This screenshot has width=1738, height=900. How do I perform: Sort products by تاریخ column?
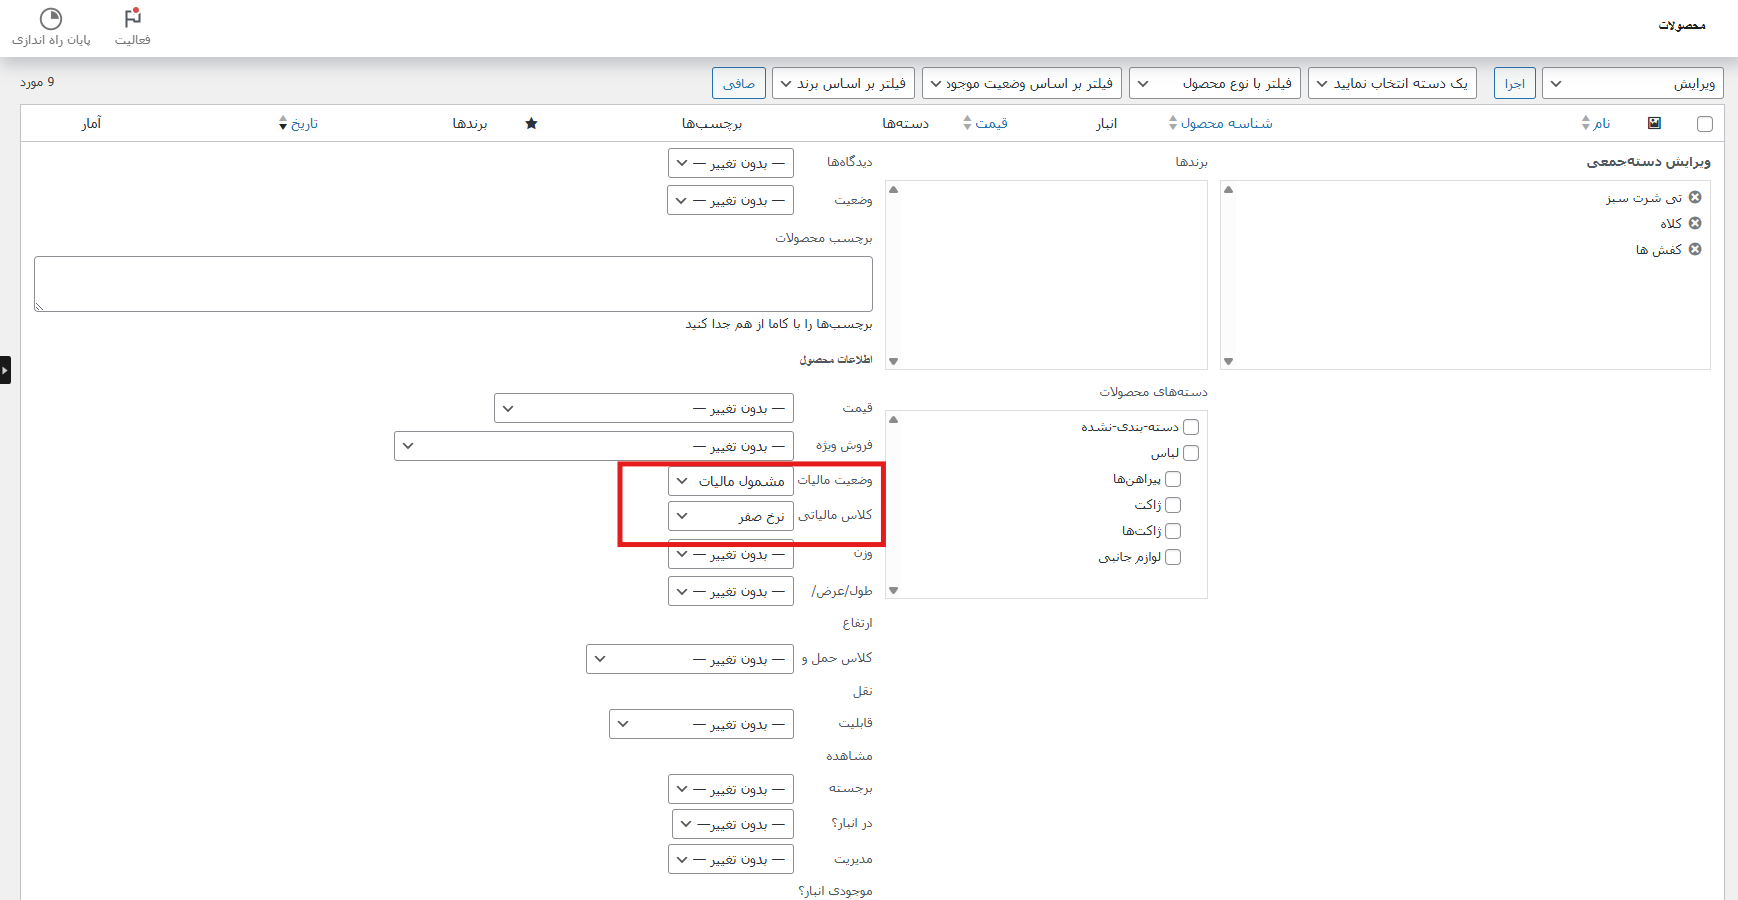[x=298, y=123]
